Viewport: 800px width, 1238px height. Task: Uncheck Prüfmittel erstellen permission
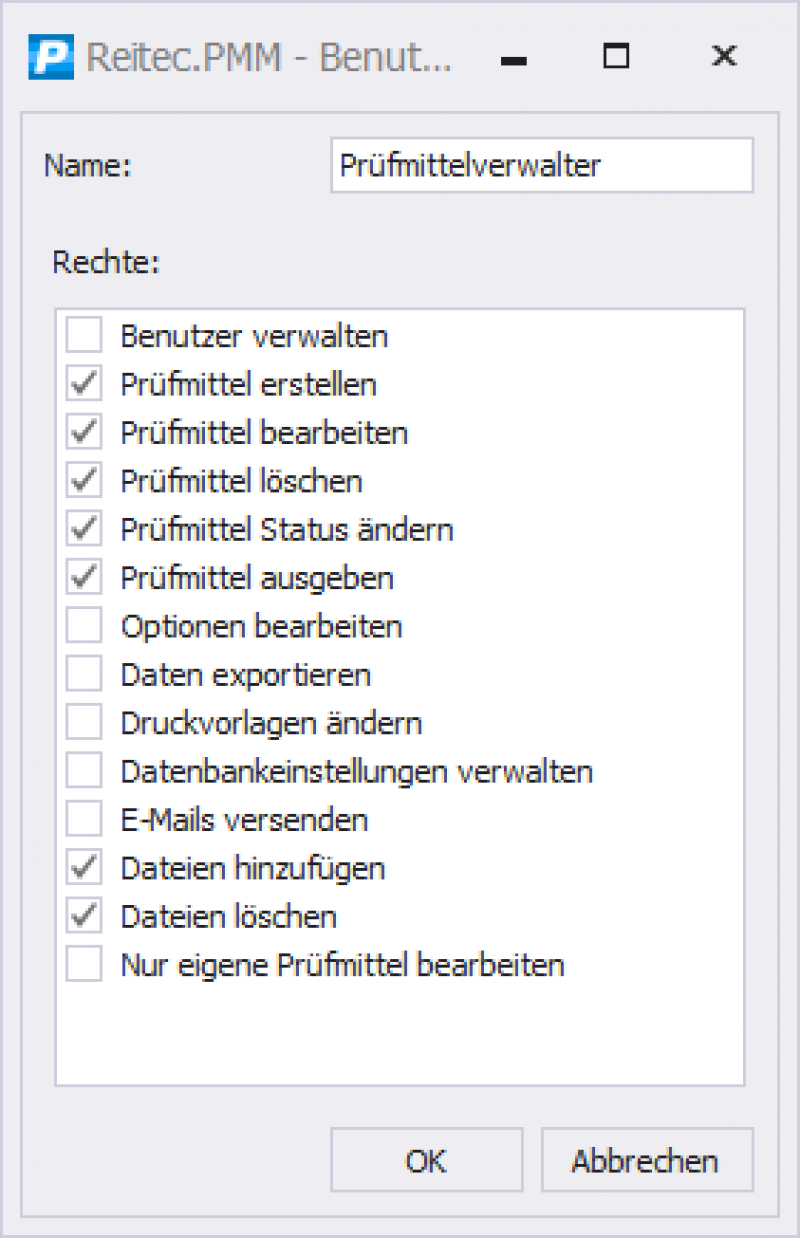tap(84, 384)
